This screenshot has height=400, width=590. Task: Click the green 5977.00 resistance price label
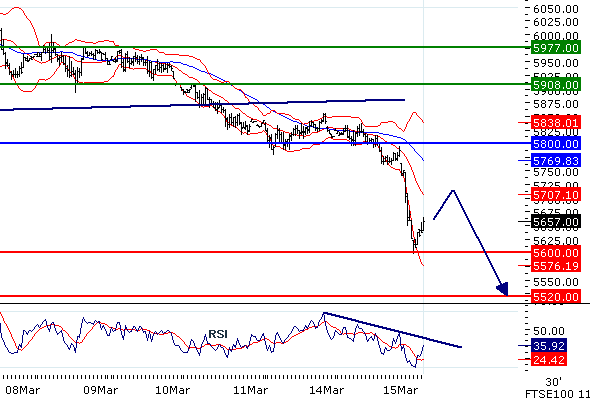point(555,48)
